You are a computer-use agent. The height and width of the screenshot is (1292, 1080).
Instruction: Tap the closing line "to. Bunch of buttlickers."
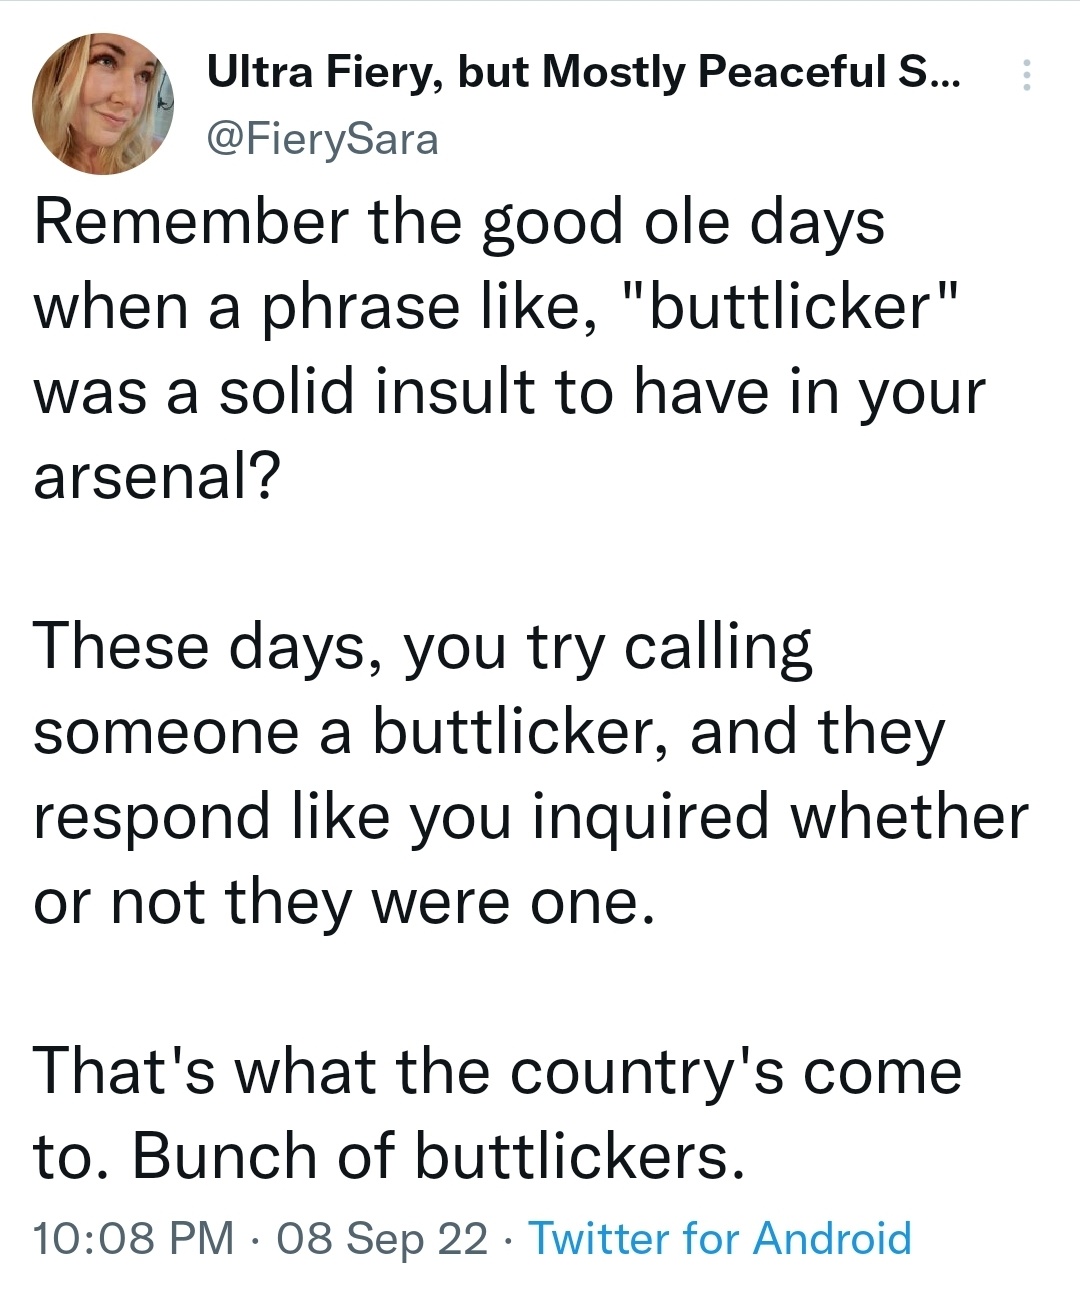(x=390, y=1157)
